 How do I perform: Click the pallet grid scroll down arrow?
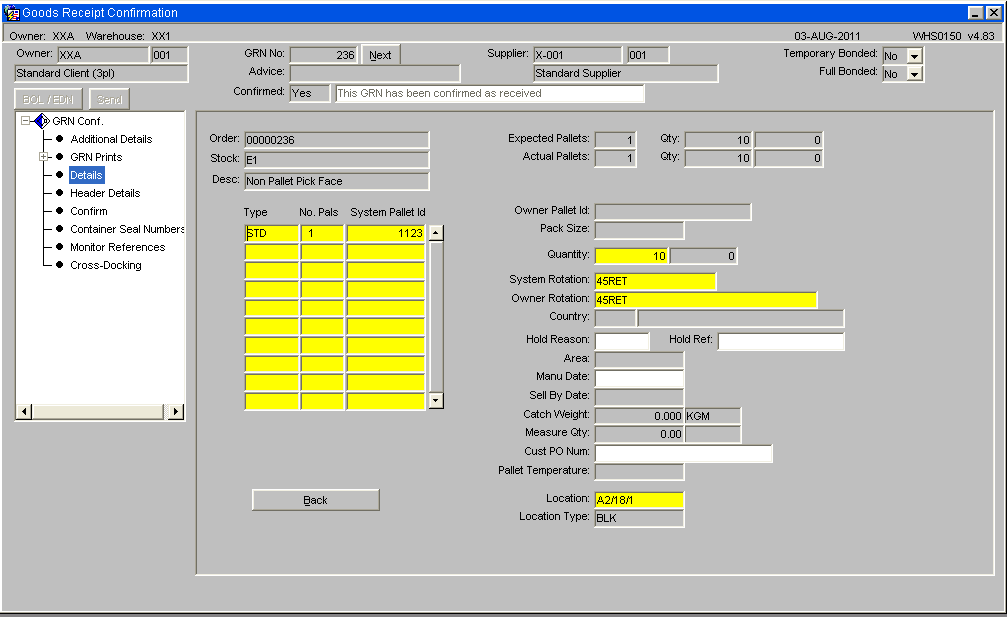tap(436, 401)
